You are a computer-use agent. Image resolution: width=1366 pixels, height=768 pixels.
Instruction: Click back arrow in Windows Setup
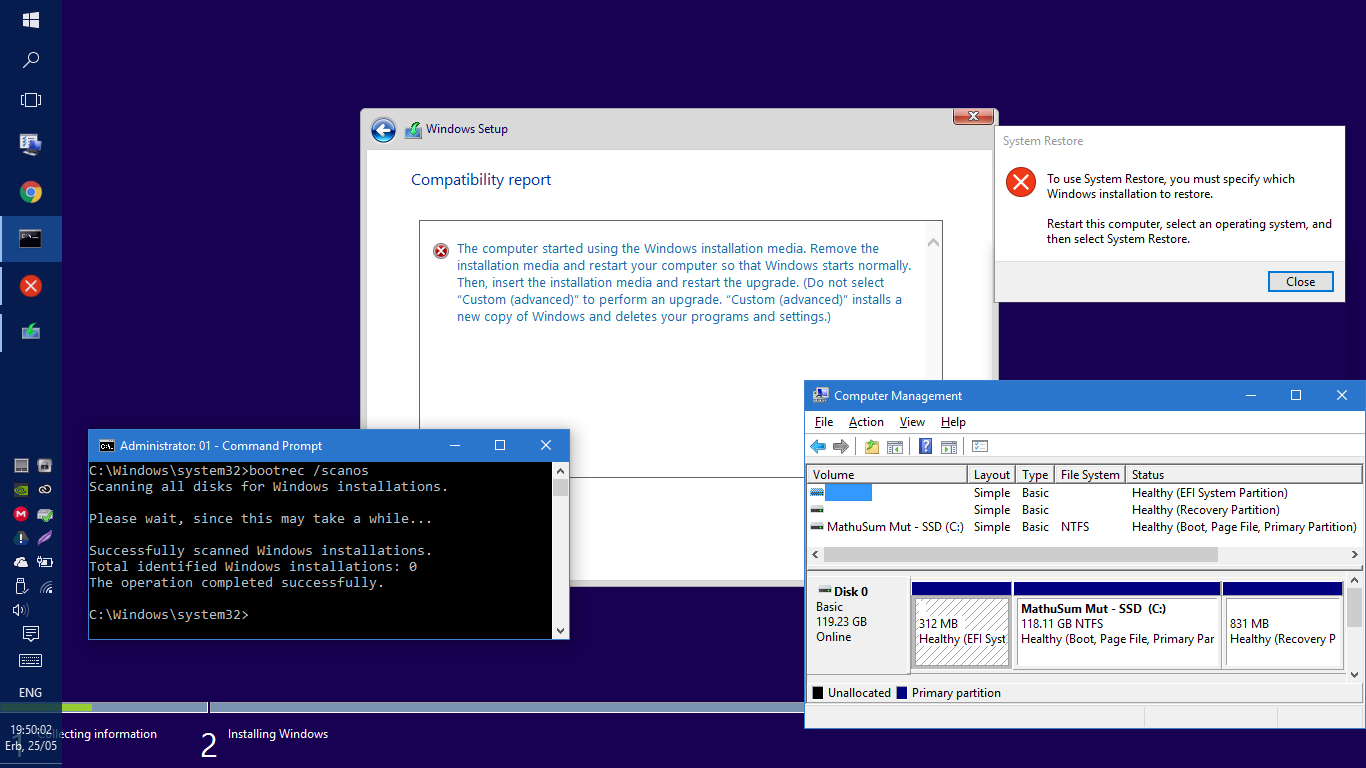pyautogui.click(x=383, y=130)
